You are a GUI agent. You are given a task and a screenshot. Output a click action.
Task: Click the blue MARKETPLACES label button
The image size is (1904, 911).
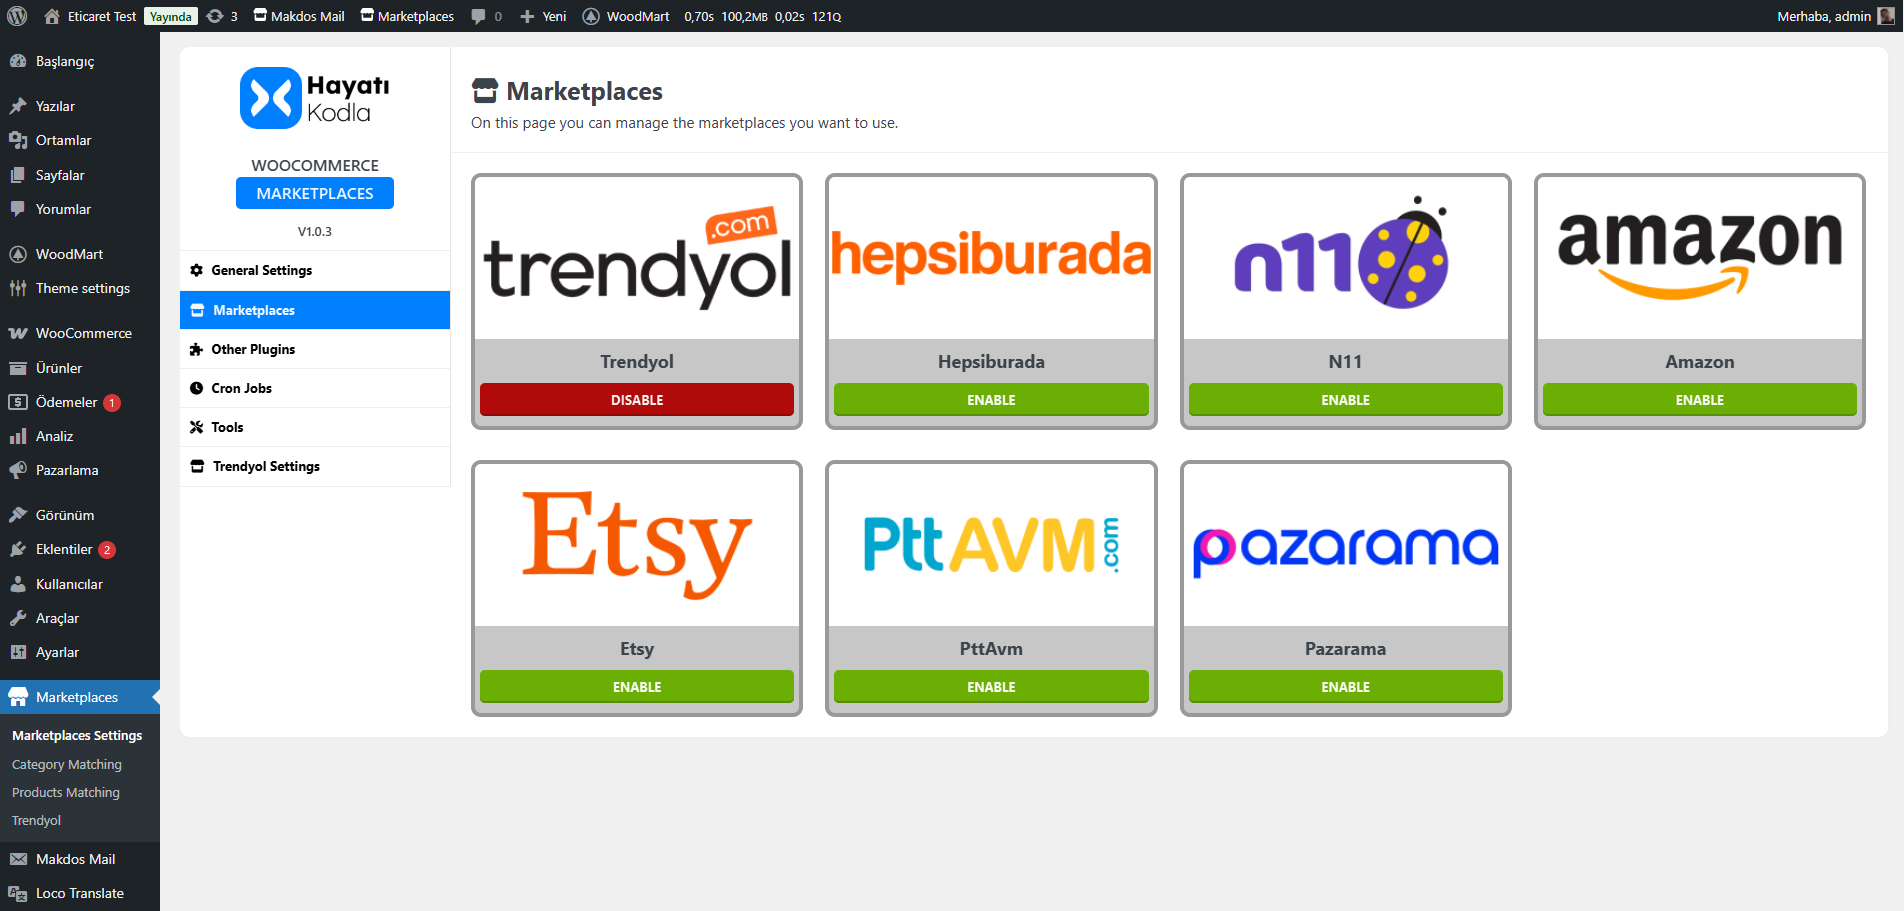click(x=315, y=193)
